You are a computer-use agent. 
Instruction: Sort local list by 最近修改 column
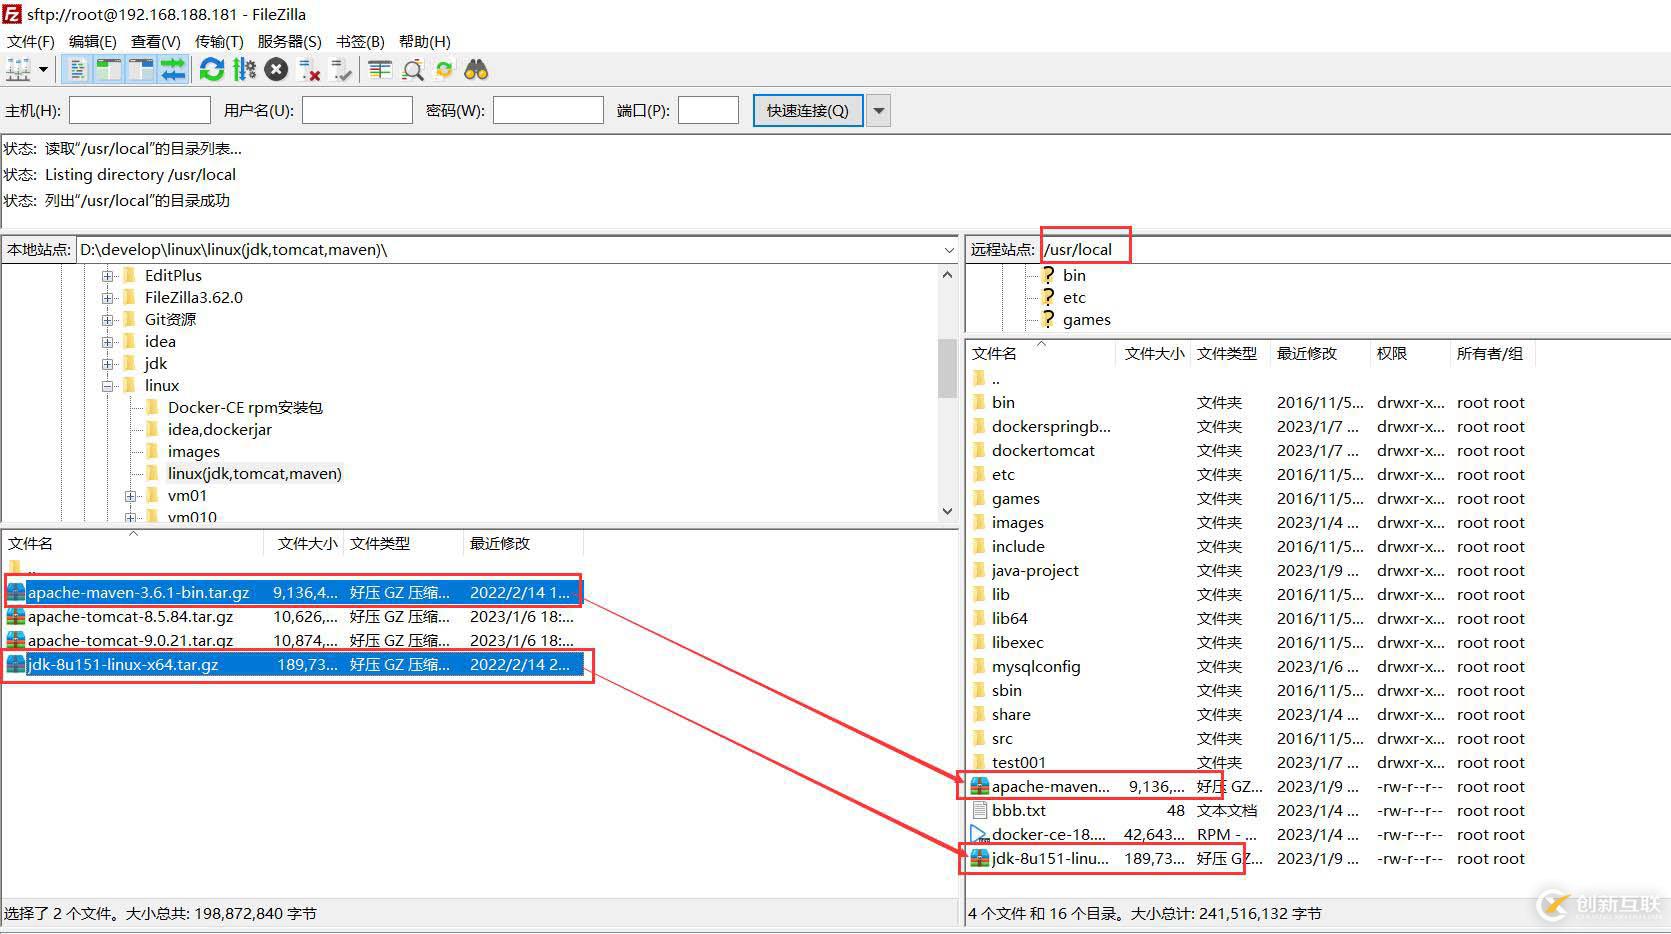coord(522,543)
